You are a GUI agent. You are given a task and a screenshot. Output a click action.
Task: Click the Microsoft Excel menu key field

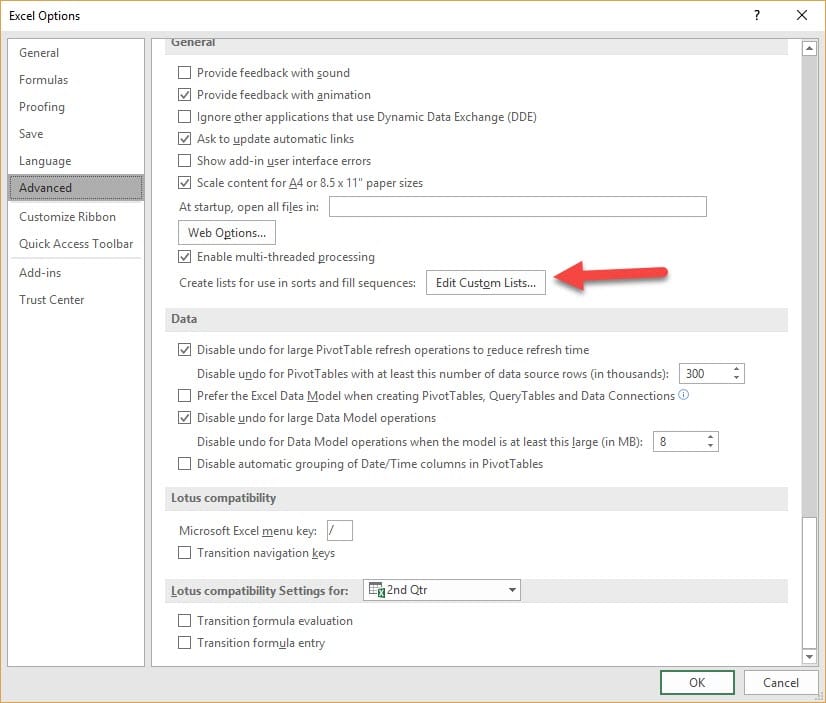[x=340, y=531]
